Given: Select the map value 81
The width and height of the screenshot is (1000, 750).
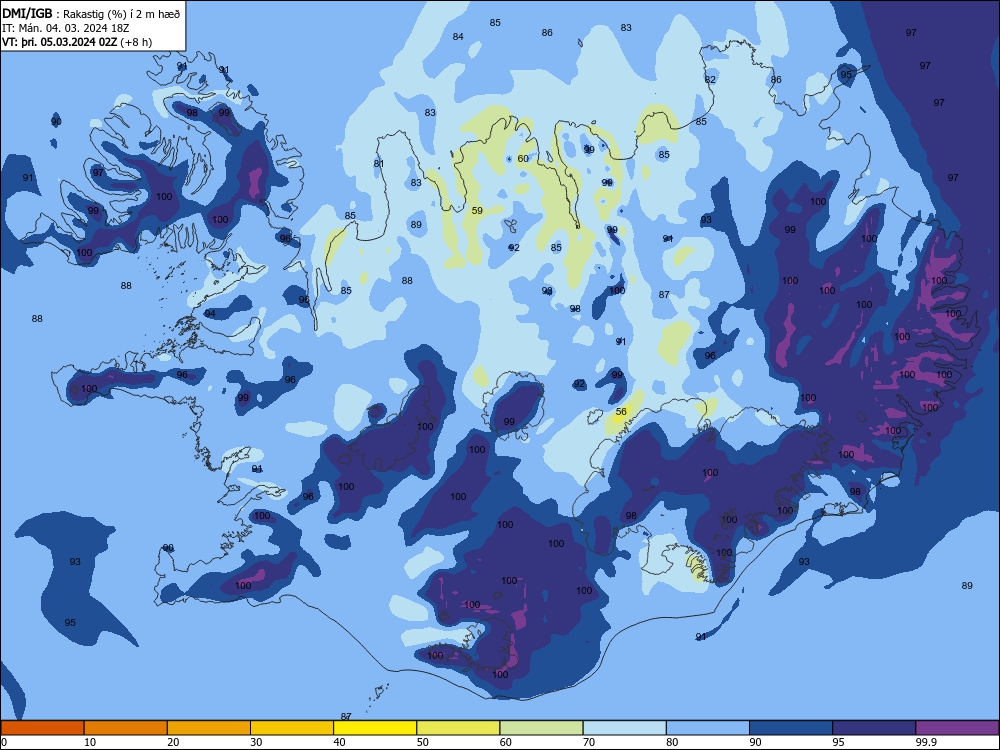Looking at the screenshot, I should click(x=379, y=163).
